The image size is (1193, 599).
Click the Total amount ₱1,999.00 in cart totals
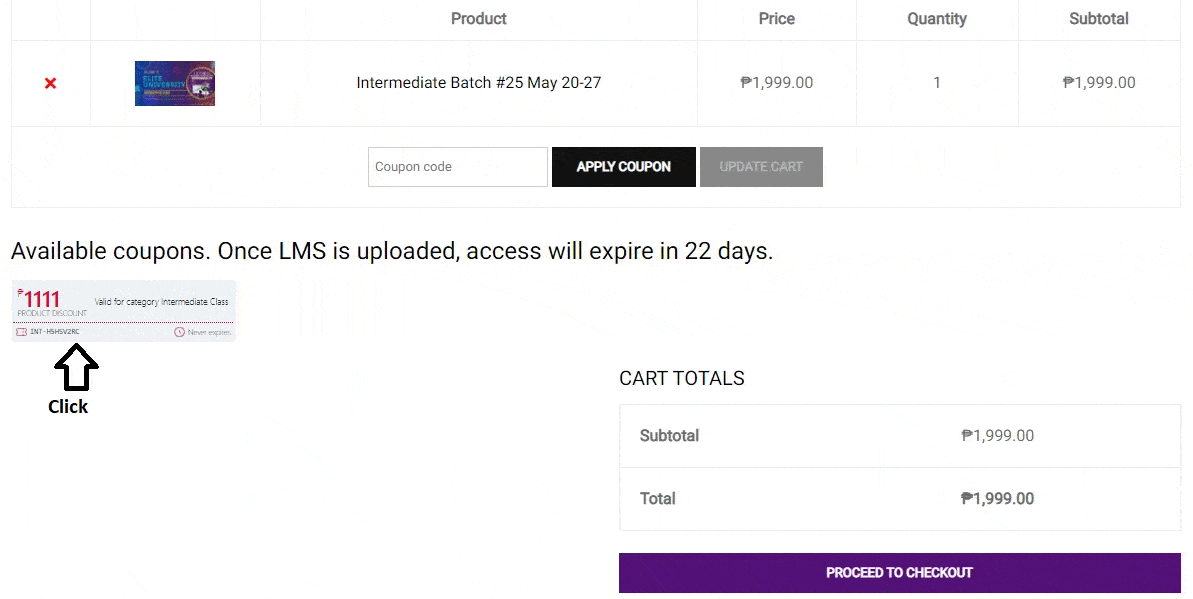(x=997, y=499)
